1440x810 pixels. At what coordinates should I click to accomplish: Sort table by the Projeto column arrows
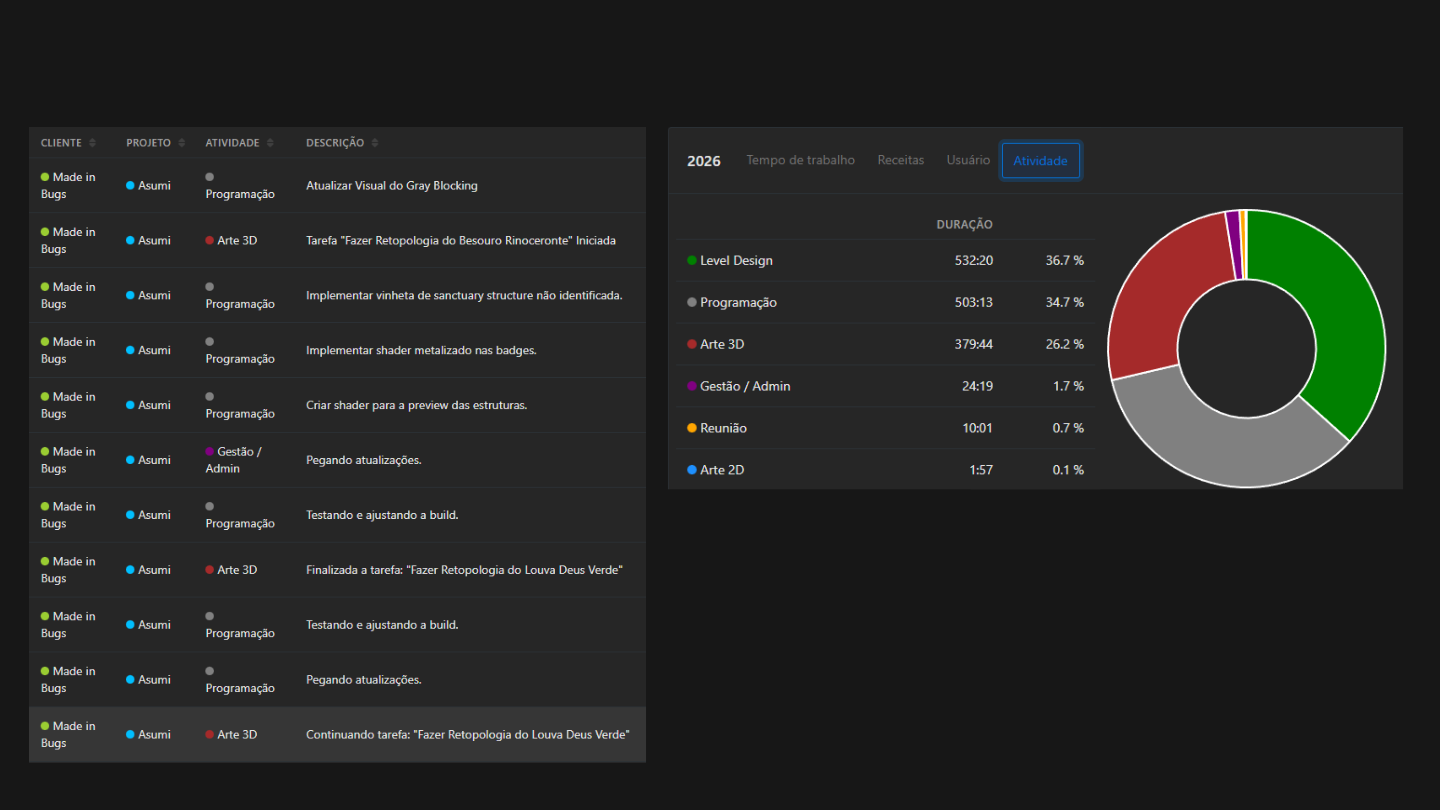point(182,143)
